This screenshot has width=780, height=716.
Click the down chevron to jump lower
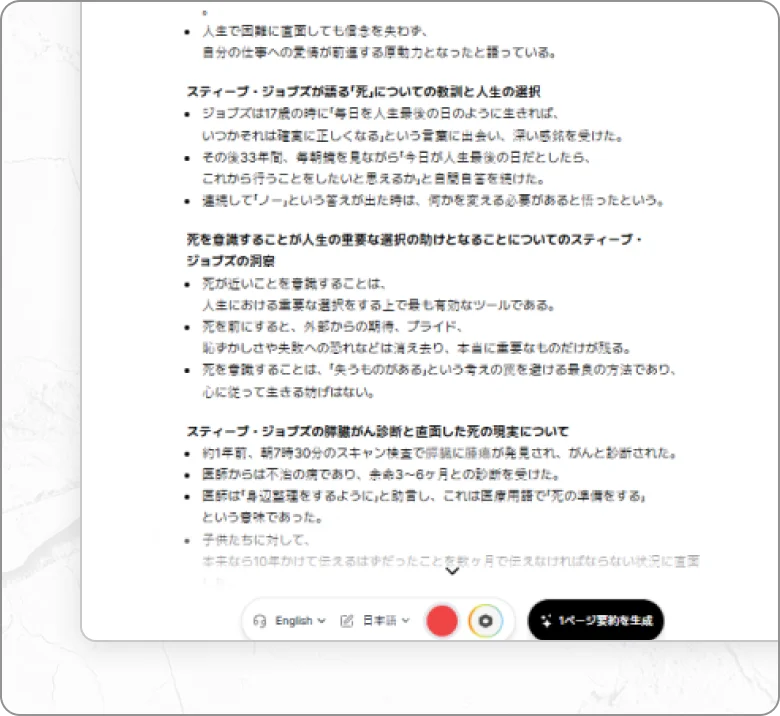pos(452,571)
